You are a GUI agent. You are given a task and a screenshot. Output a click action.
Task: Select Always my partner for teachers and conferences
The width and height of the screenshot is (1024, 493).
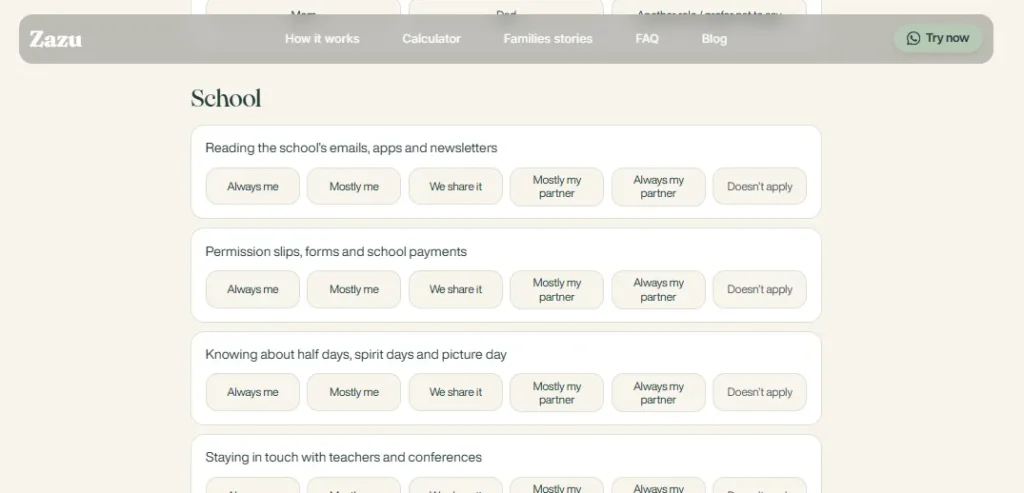point(658,485)
